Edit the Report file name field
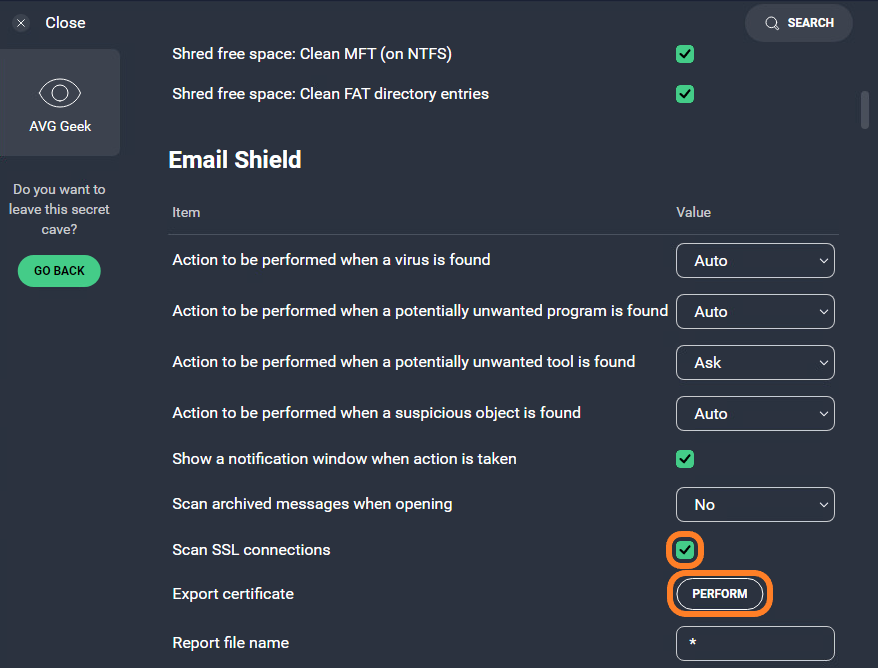This screenshot has height=668, width=878. [755, 643]
